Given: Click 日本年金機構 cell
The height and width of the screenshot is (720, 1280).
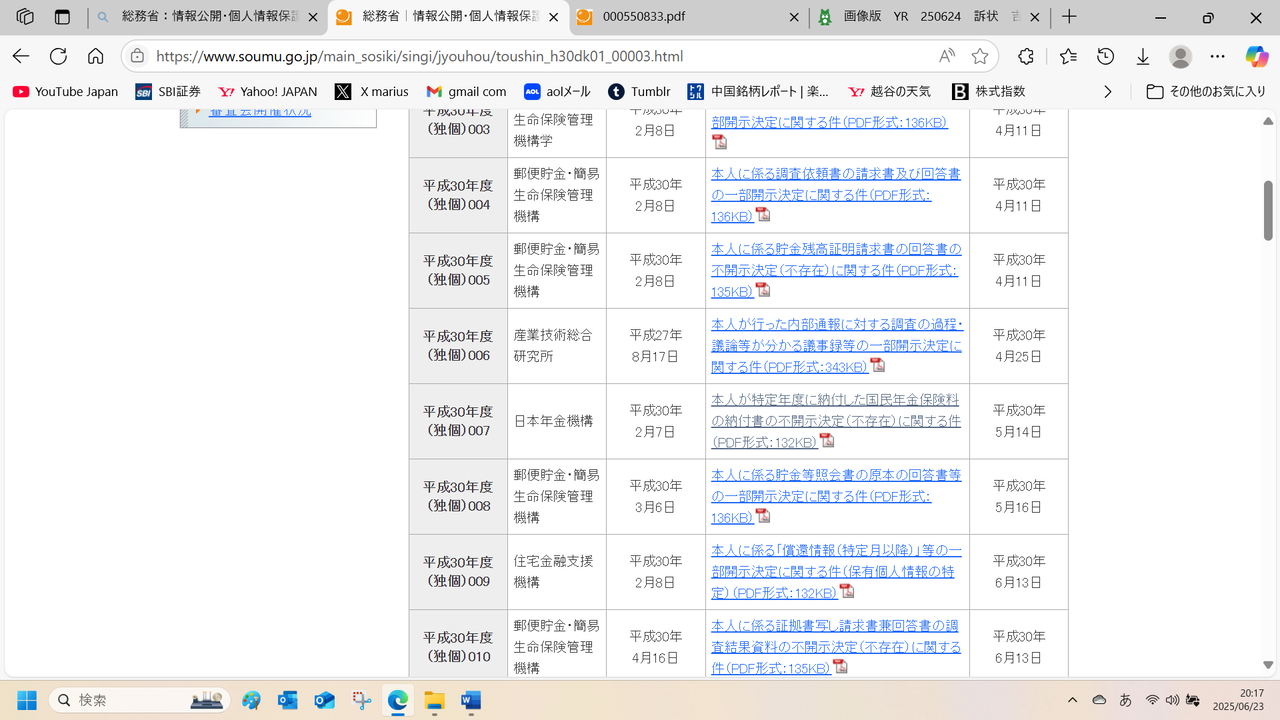Looking at the screenshot, I should (x=557, y=421).
